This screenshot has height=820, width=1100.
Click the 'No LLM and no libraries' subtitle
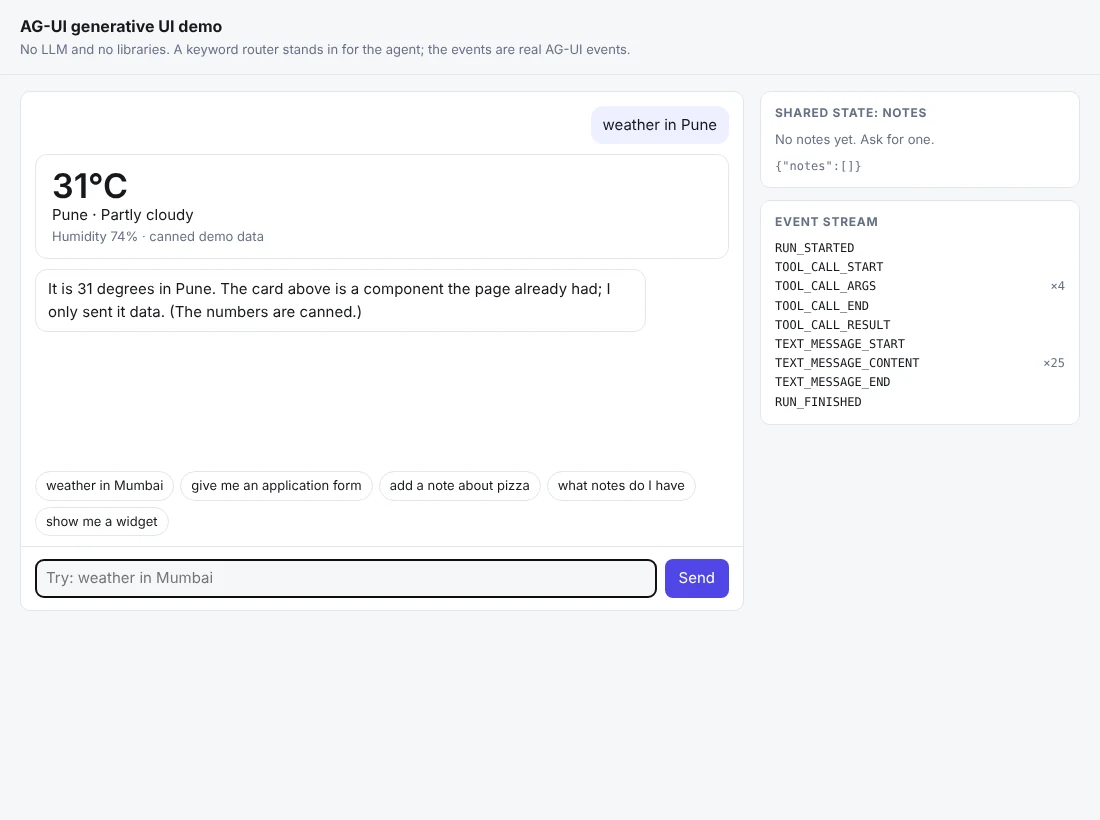click(x=325, y=50)
